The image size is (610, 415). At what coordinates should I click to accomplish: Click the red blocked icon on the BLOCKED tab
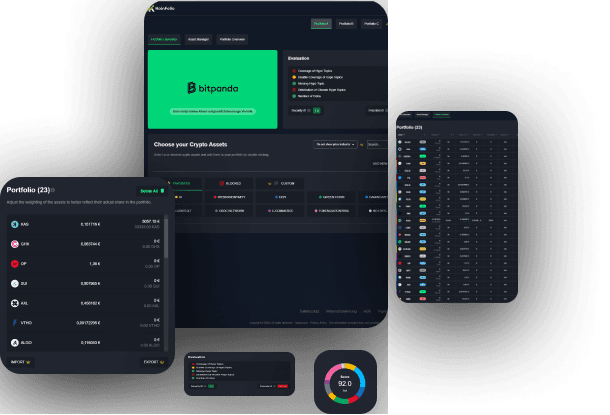221,184
